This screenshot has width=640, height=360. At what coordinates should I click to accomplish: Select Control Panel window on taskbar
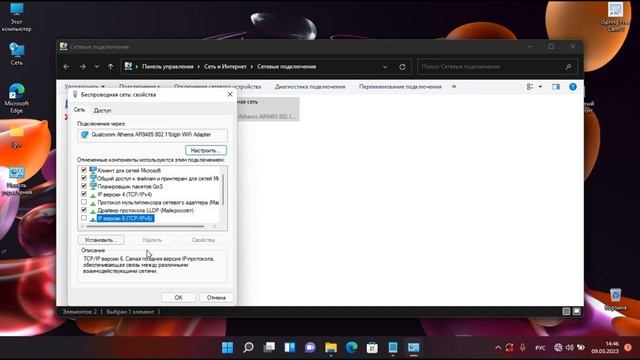pyautogui.click(x=413, y=347)
